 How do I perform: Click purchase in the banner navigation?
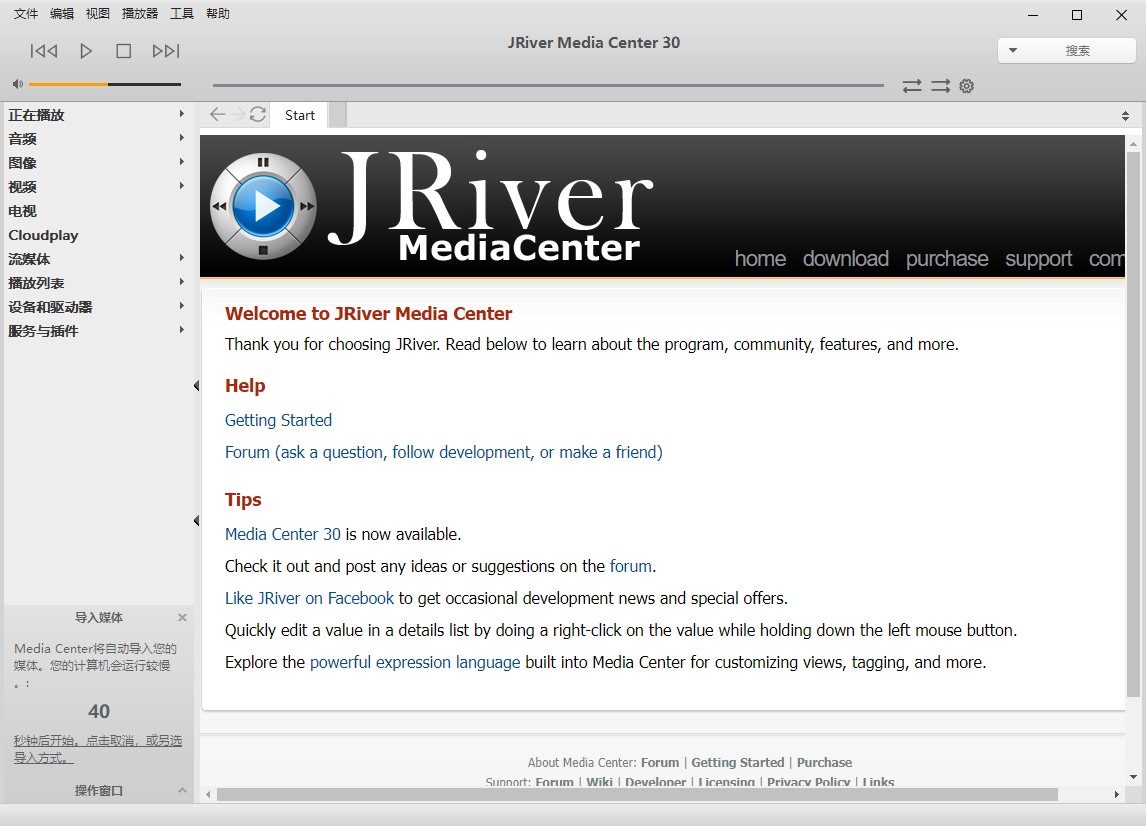tap(946, 259)
